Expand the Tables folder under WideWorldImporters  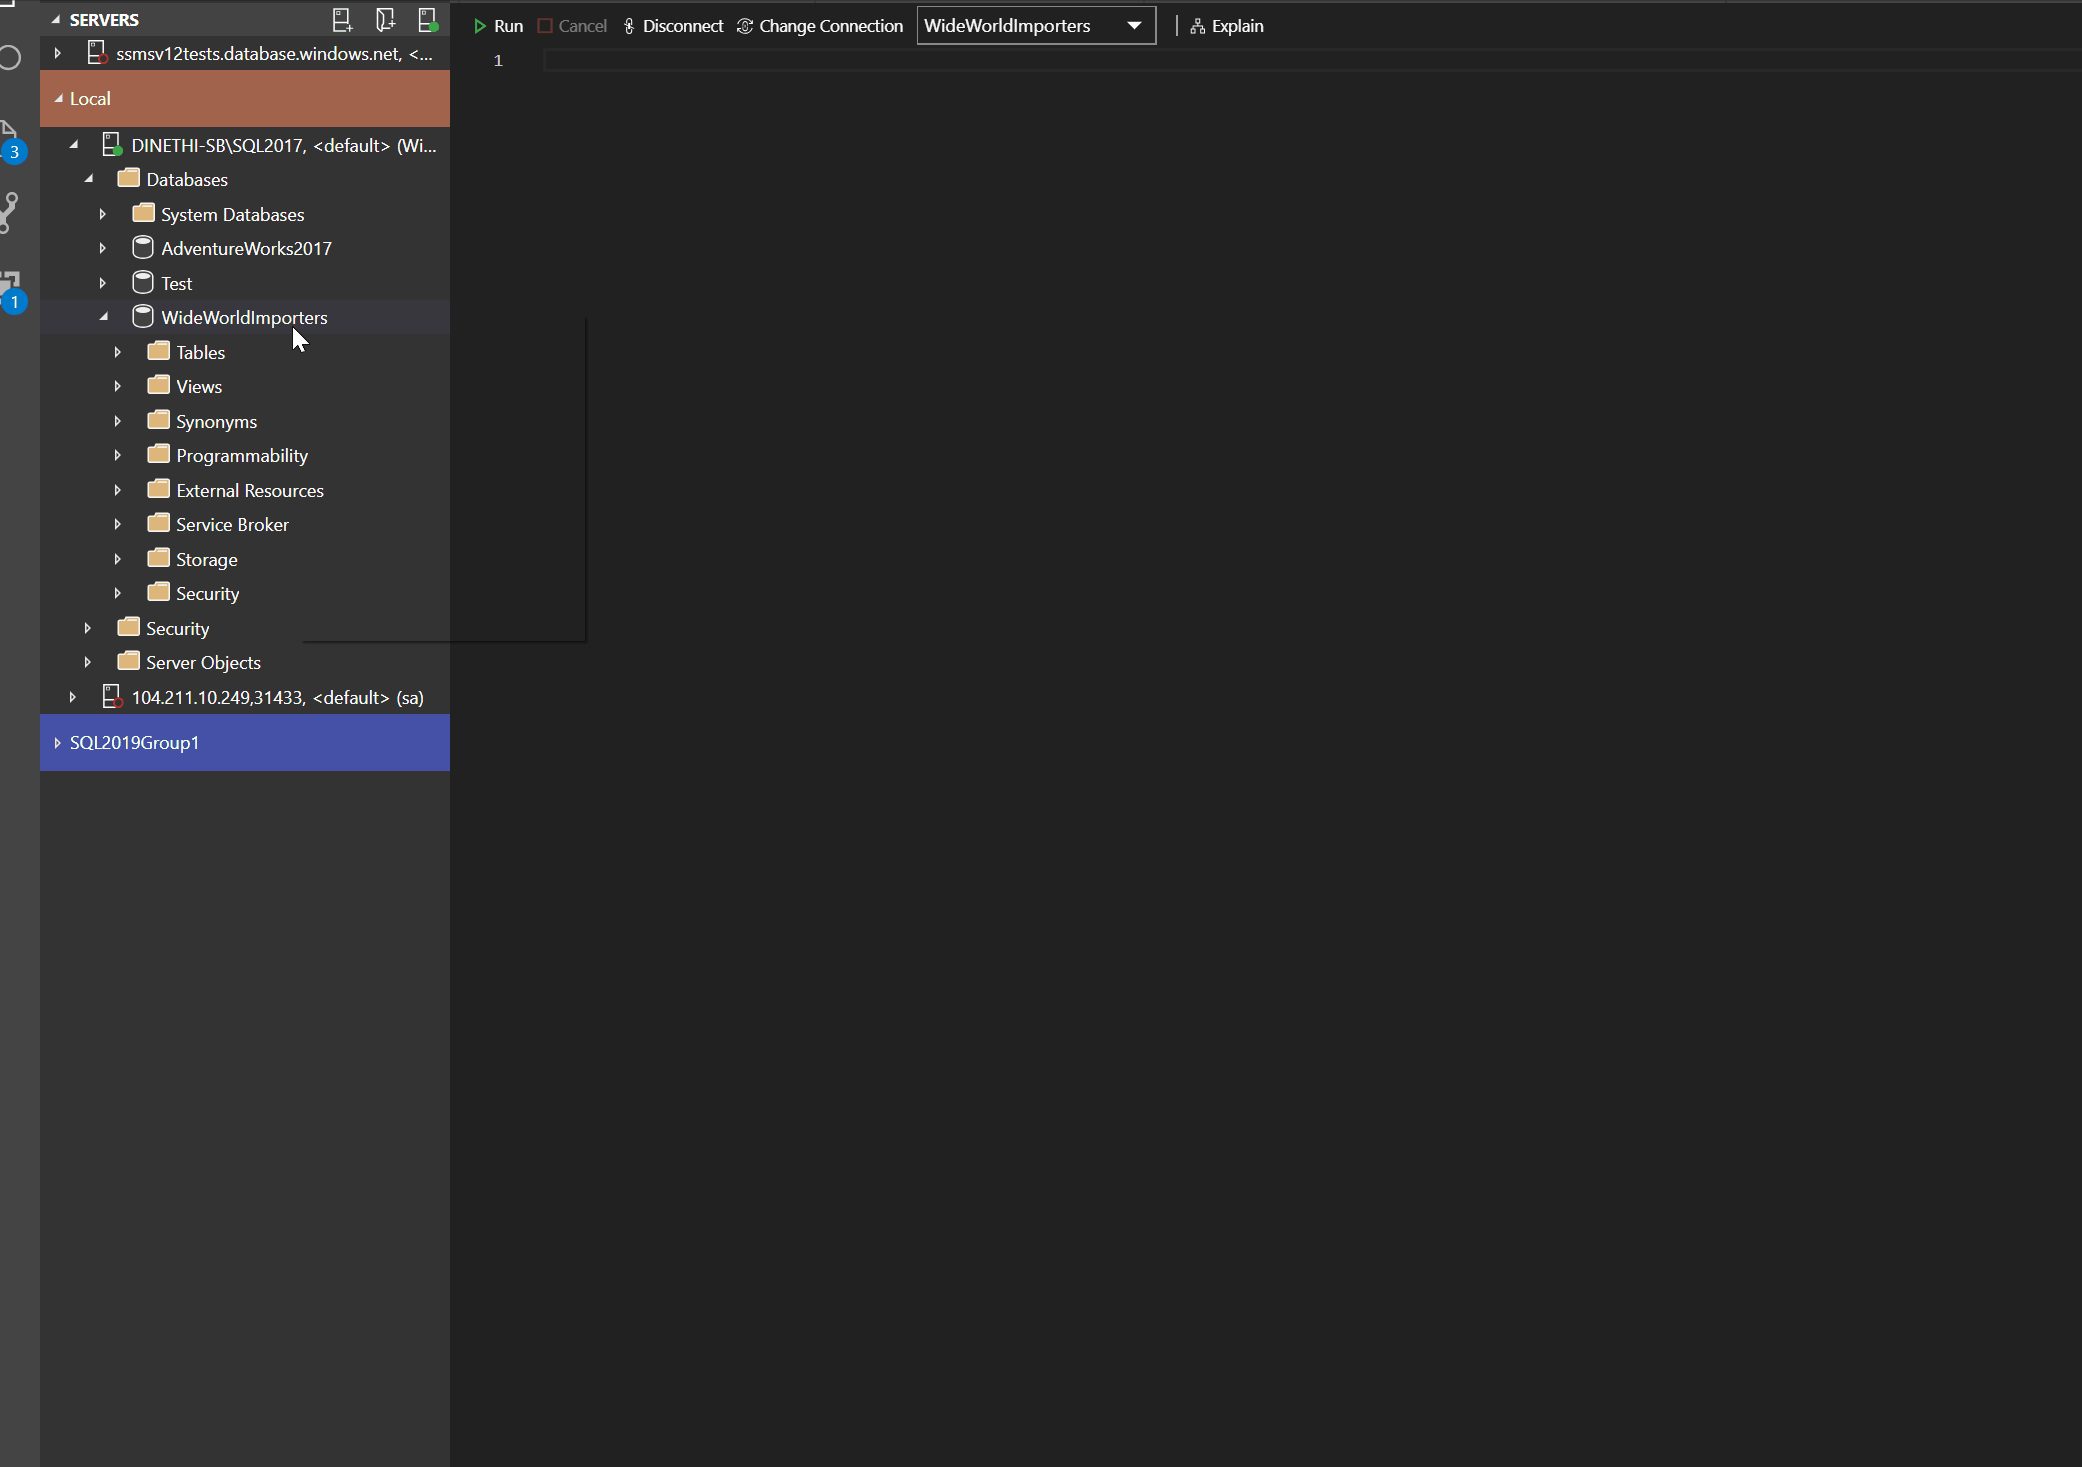[117, 352]
